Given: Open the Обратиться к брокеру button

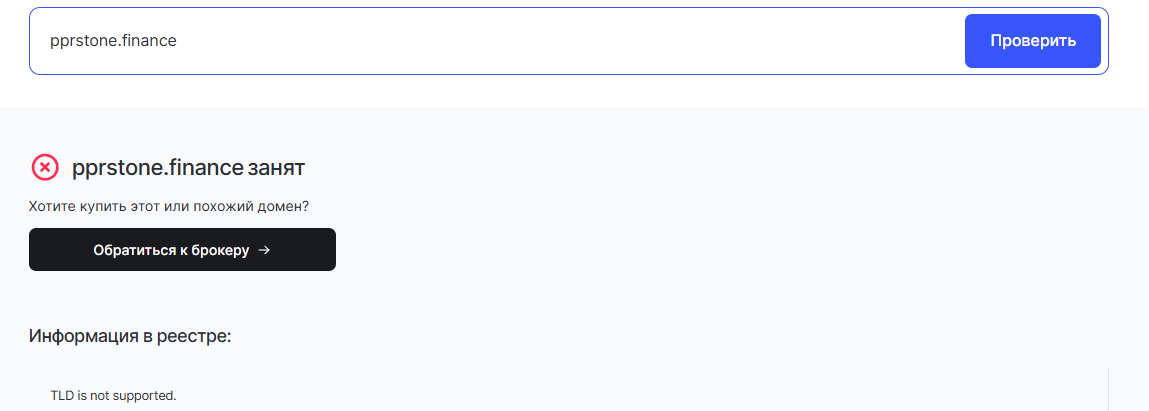Looking at the screenshot, I should tap(182, 250).
